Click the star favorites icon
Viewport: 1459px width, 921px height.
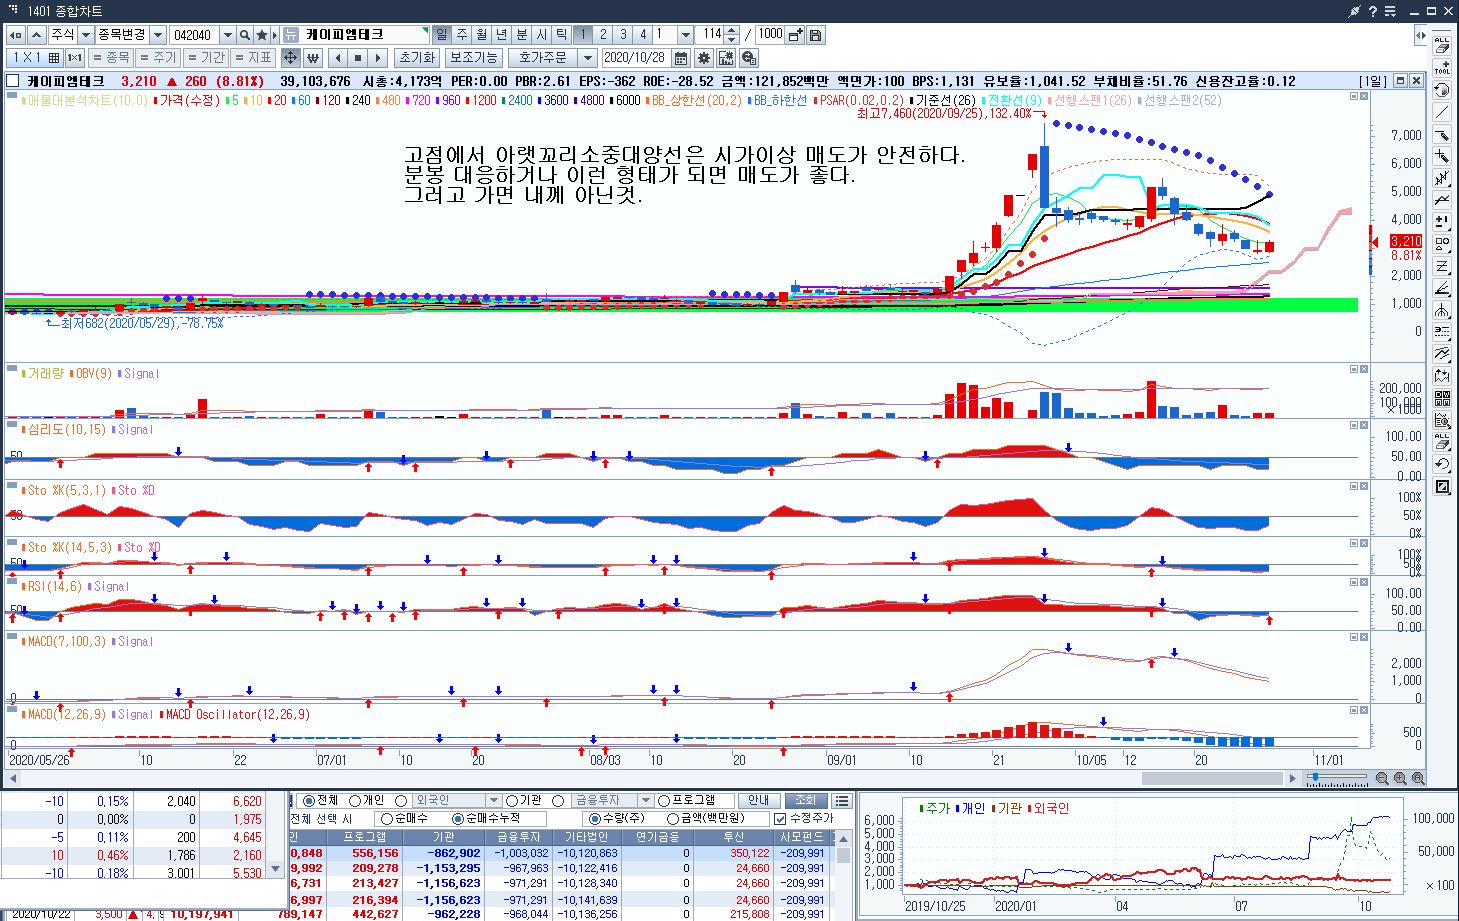tap(261, 35)
